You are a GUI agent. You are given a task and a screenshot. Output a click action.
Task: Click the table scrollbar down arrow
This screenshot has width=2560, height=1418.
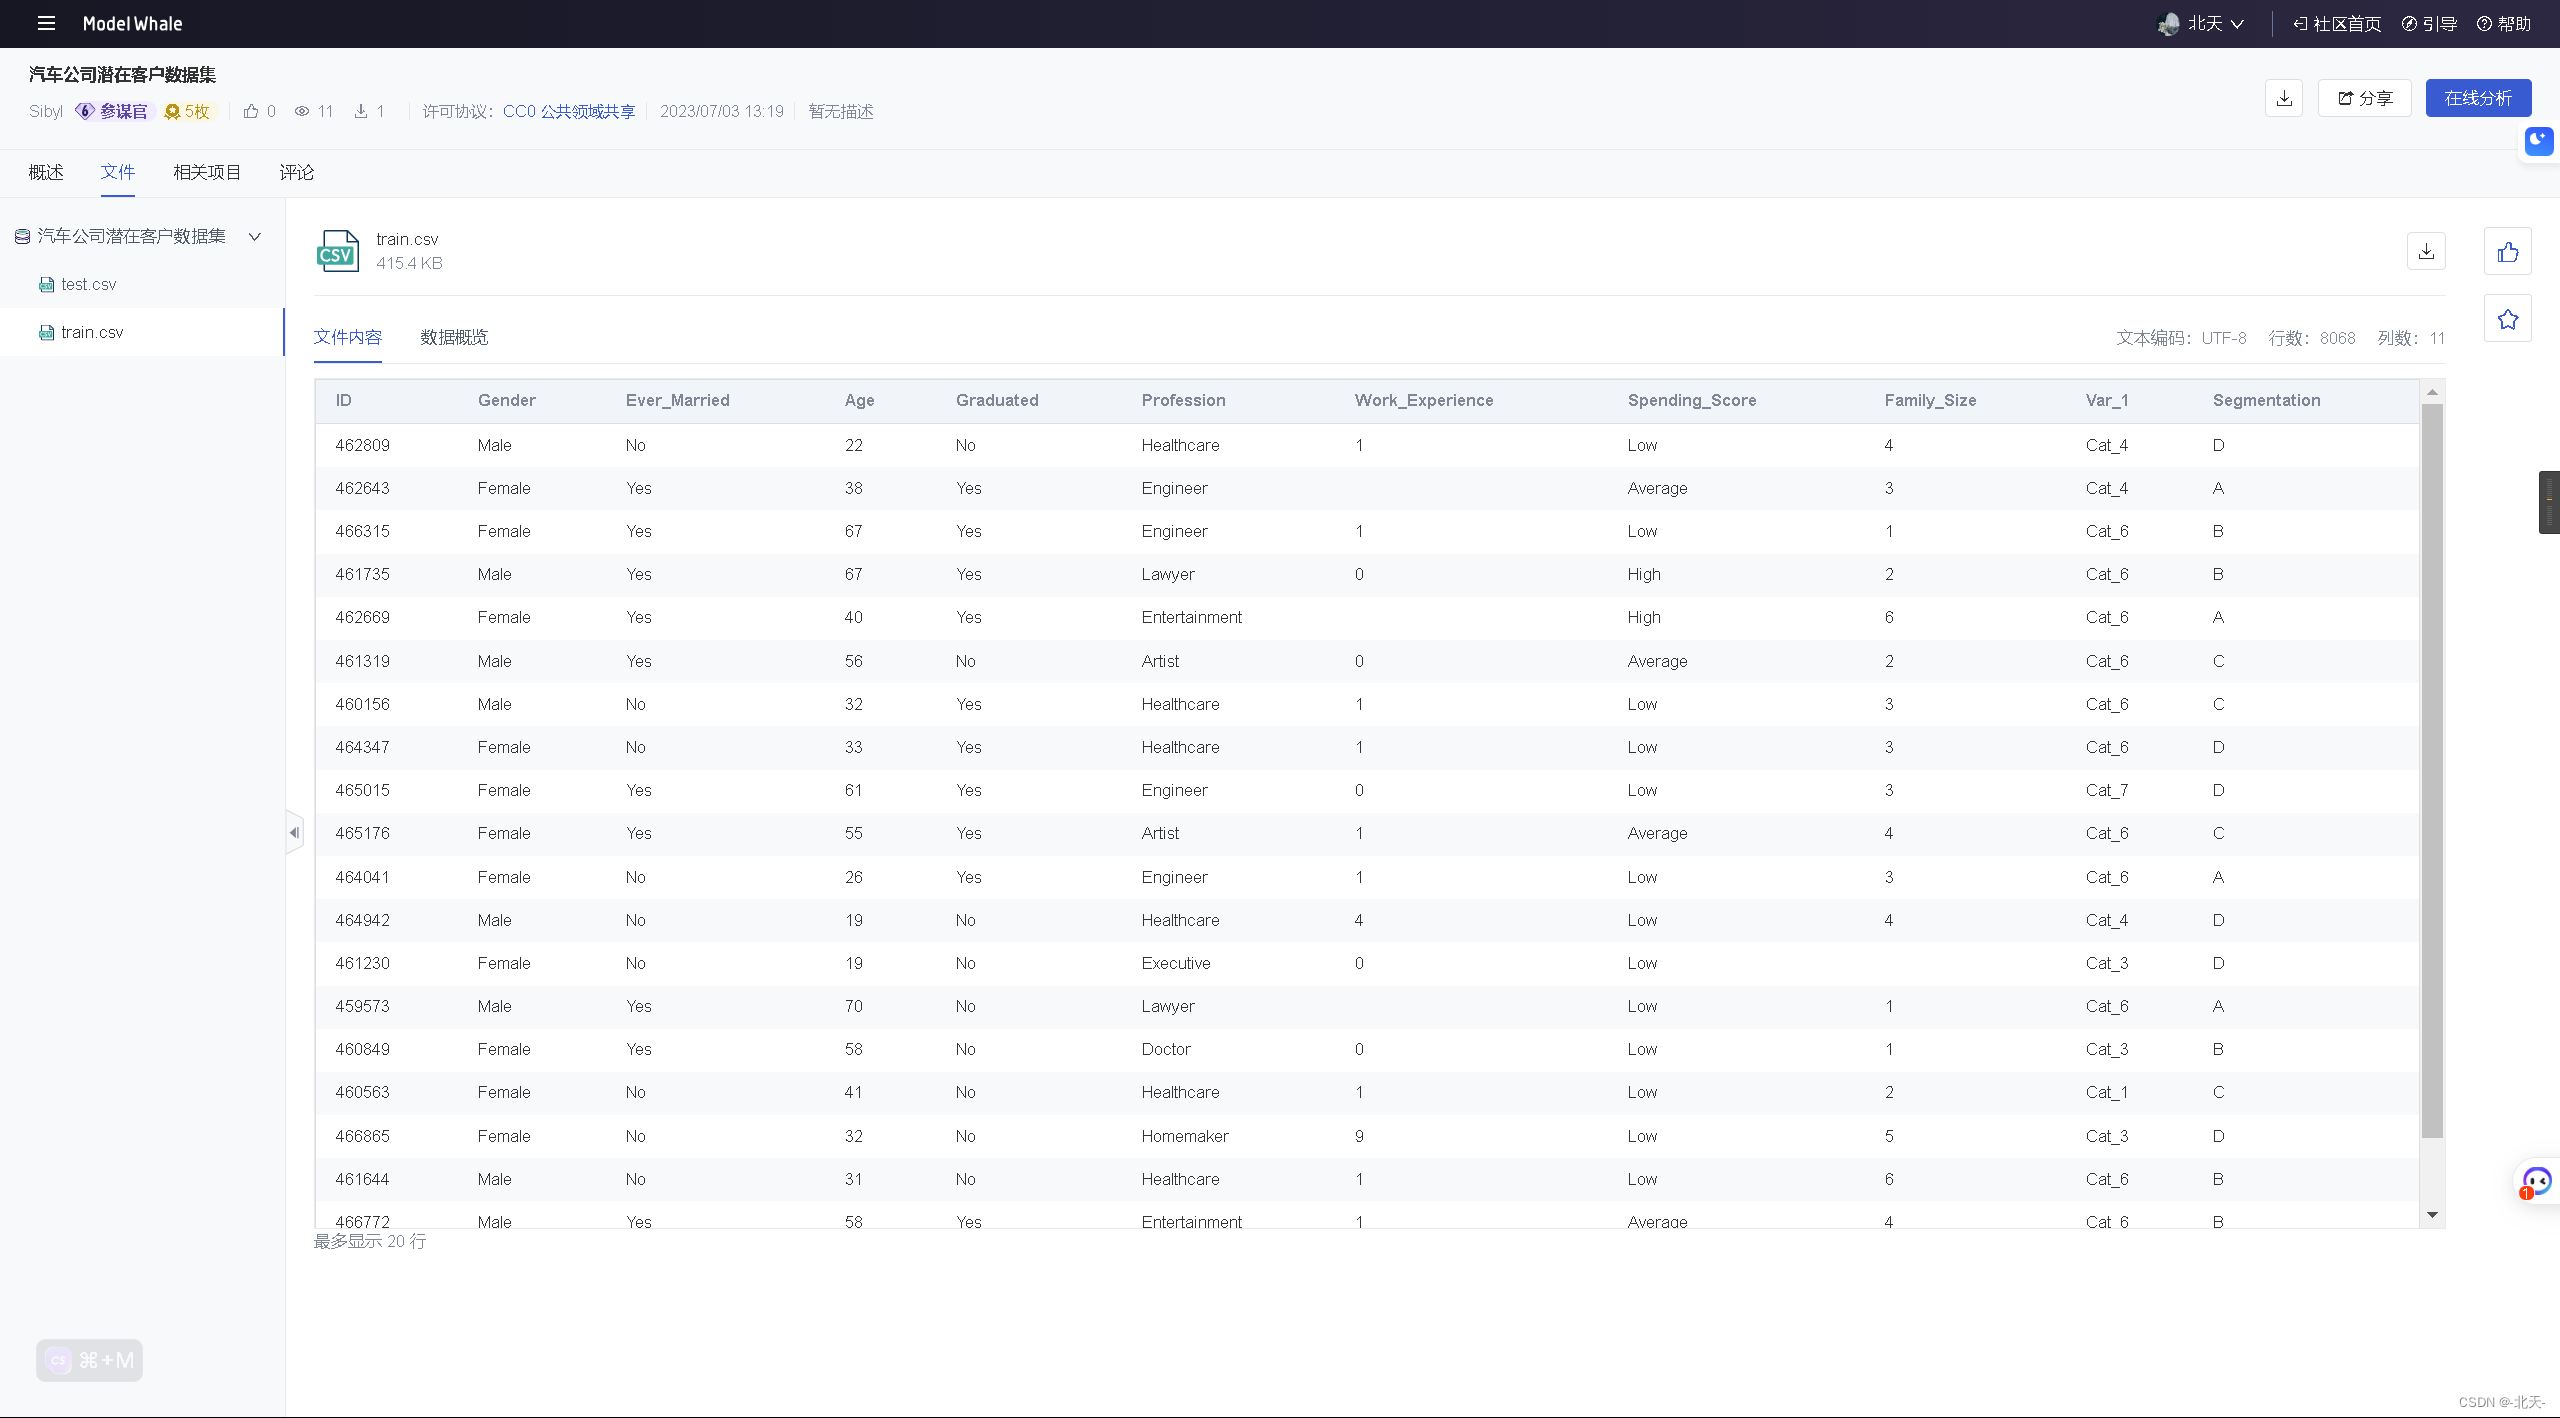(x=2432, y=1215)
